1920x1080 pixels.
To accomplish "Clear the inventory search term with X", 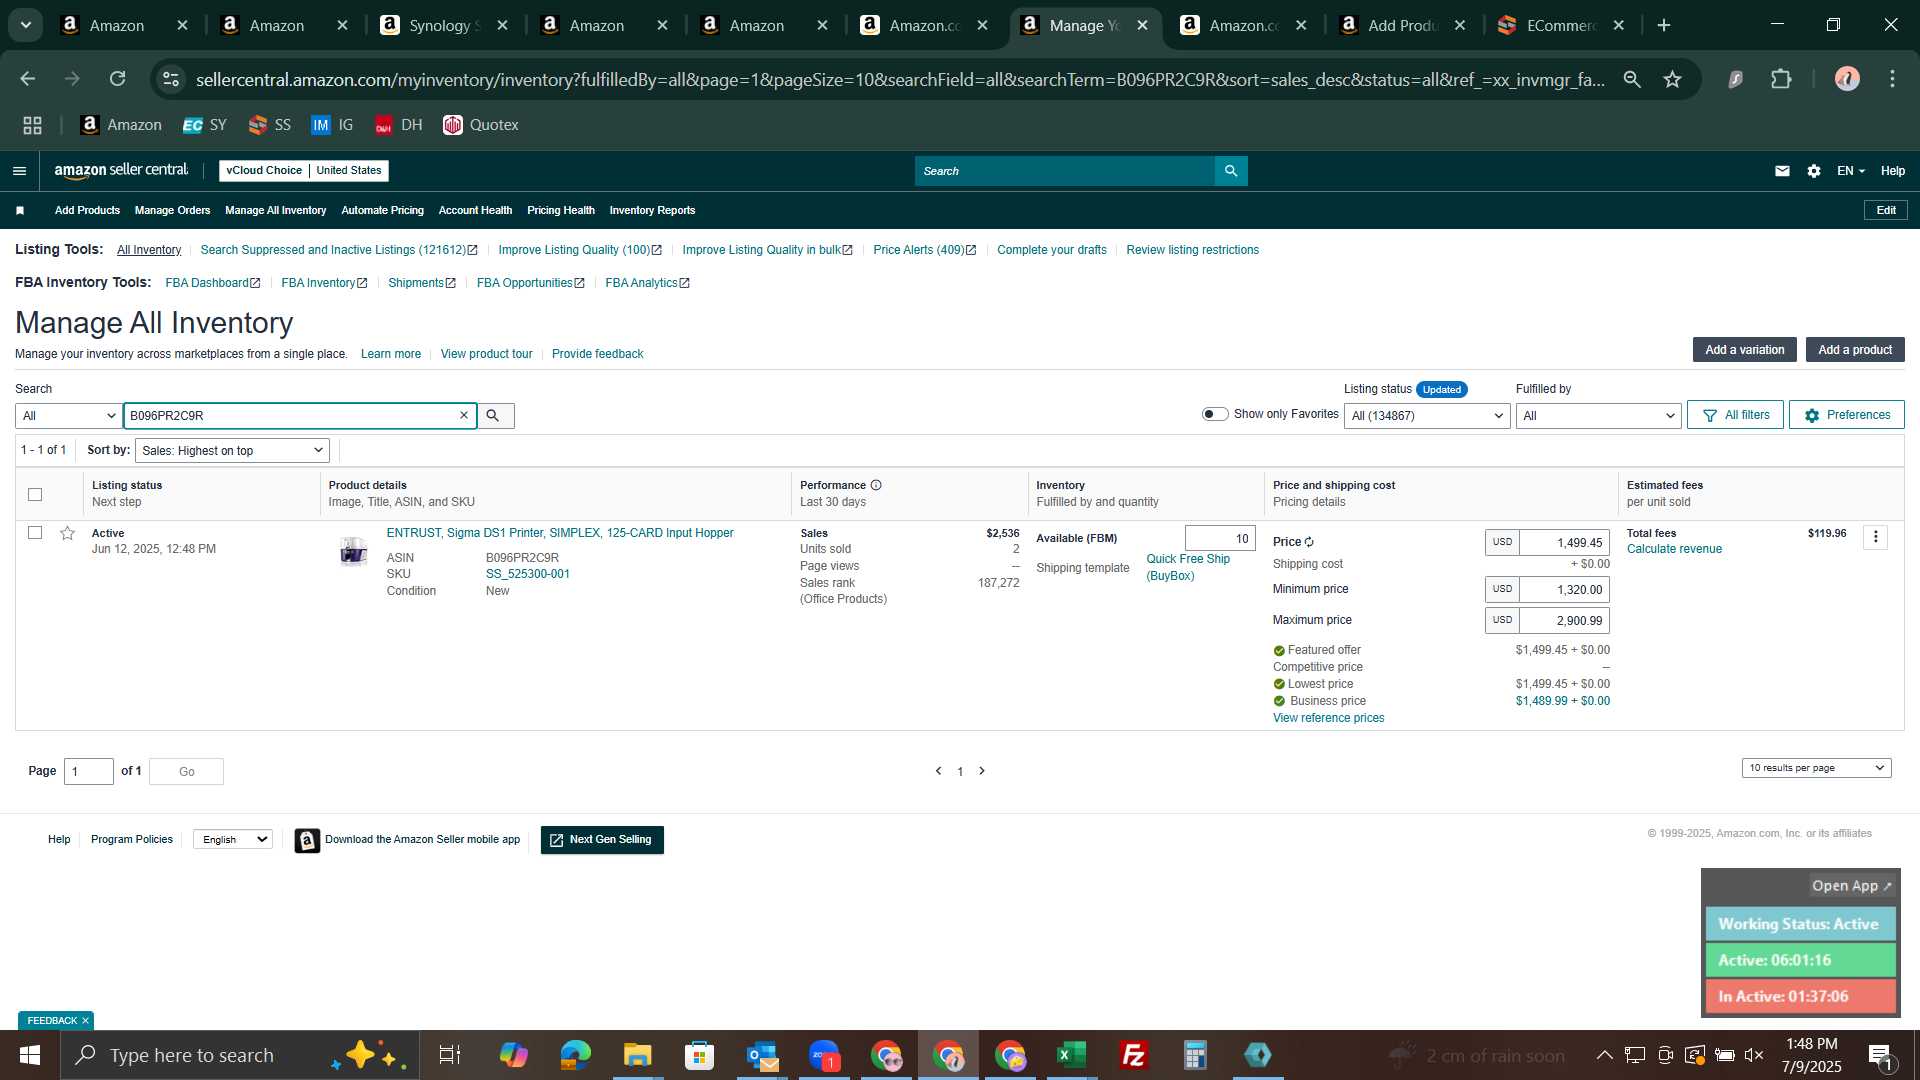I will [x=464, y=415].
